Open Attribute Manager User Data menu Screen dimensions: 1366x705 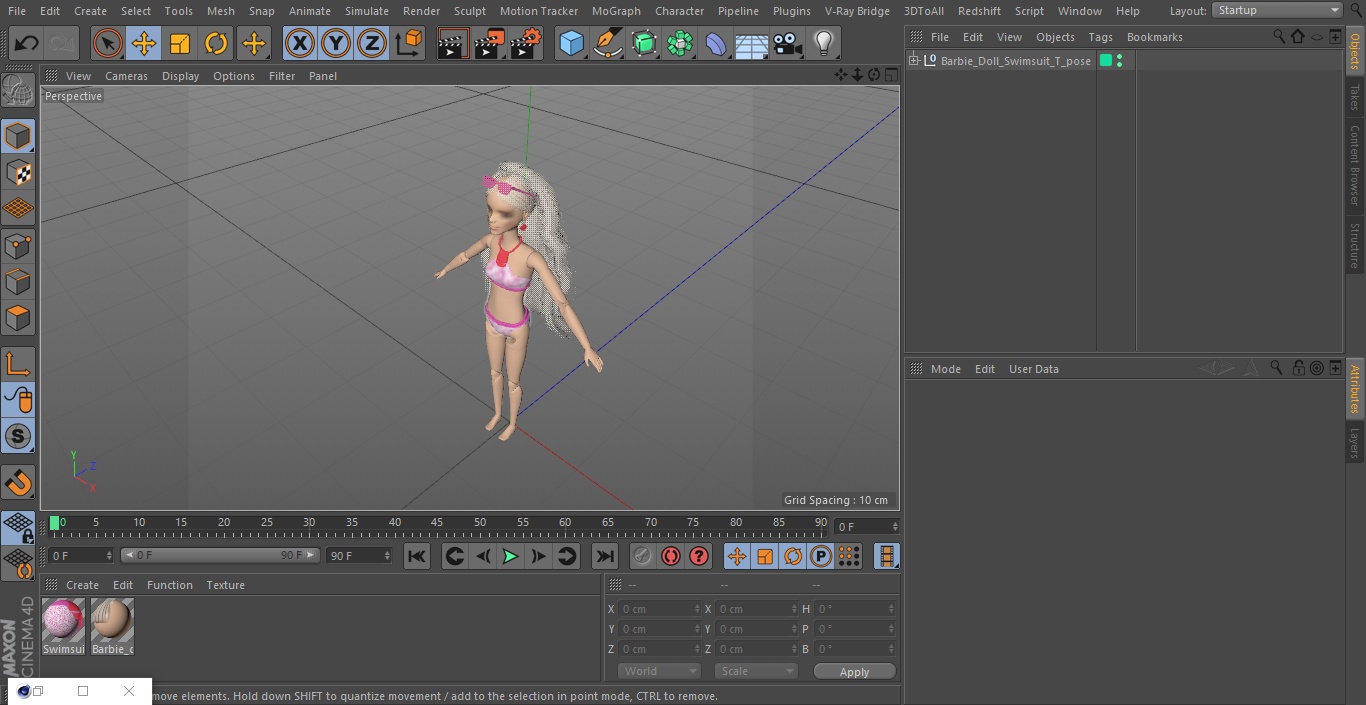pyautogui.click(x=1034, y=369)
